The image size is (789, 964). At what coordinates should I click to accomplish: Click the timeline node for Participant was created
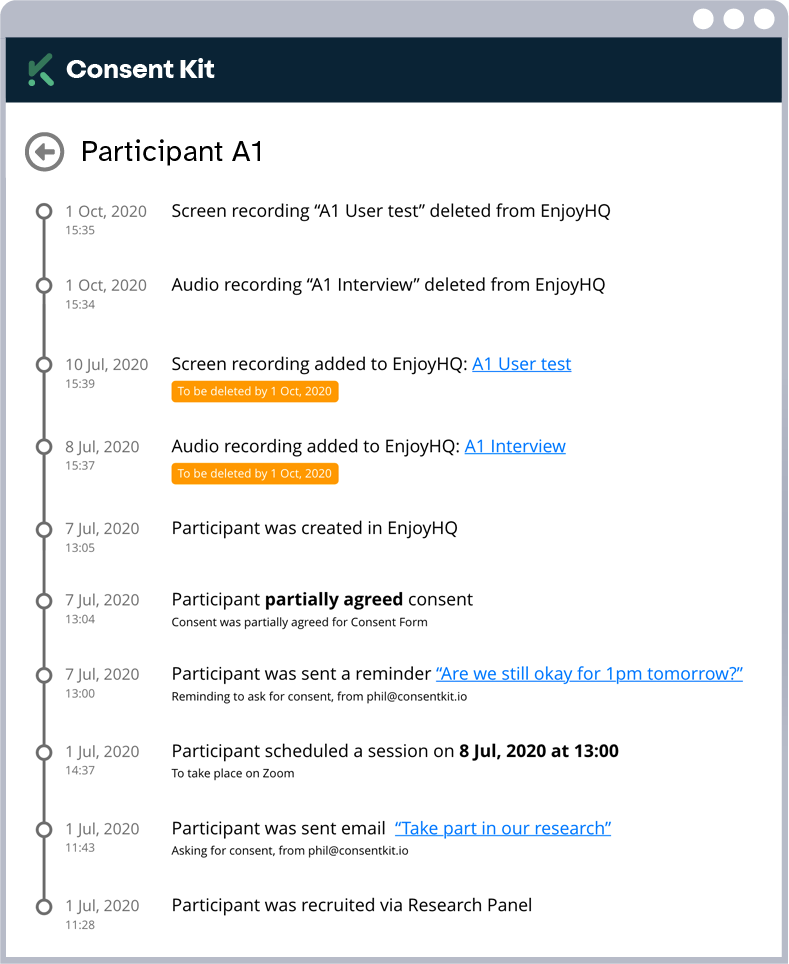coord(43,529)
